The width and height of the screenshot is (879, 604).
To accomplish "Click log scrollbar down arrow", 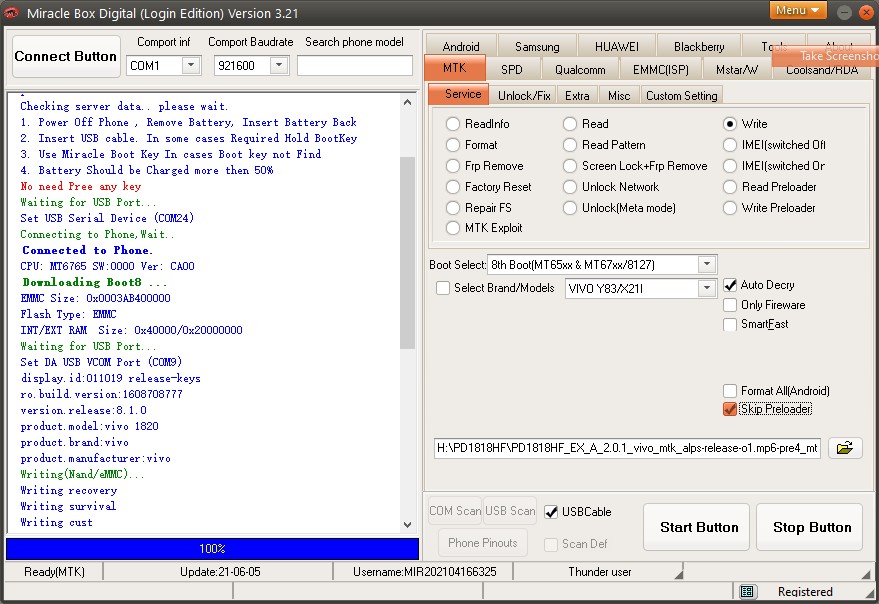I will pos(408,525).
